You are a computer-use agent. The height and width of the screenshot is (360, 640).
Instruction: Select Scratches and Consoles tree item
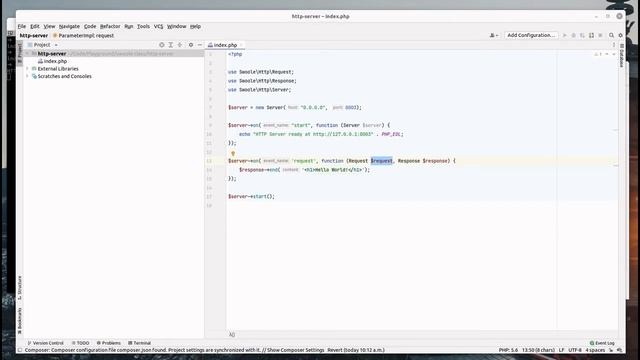(x=62, y=76)
